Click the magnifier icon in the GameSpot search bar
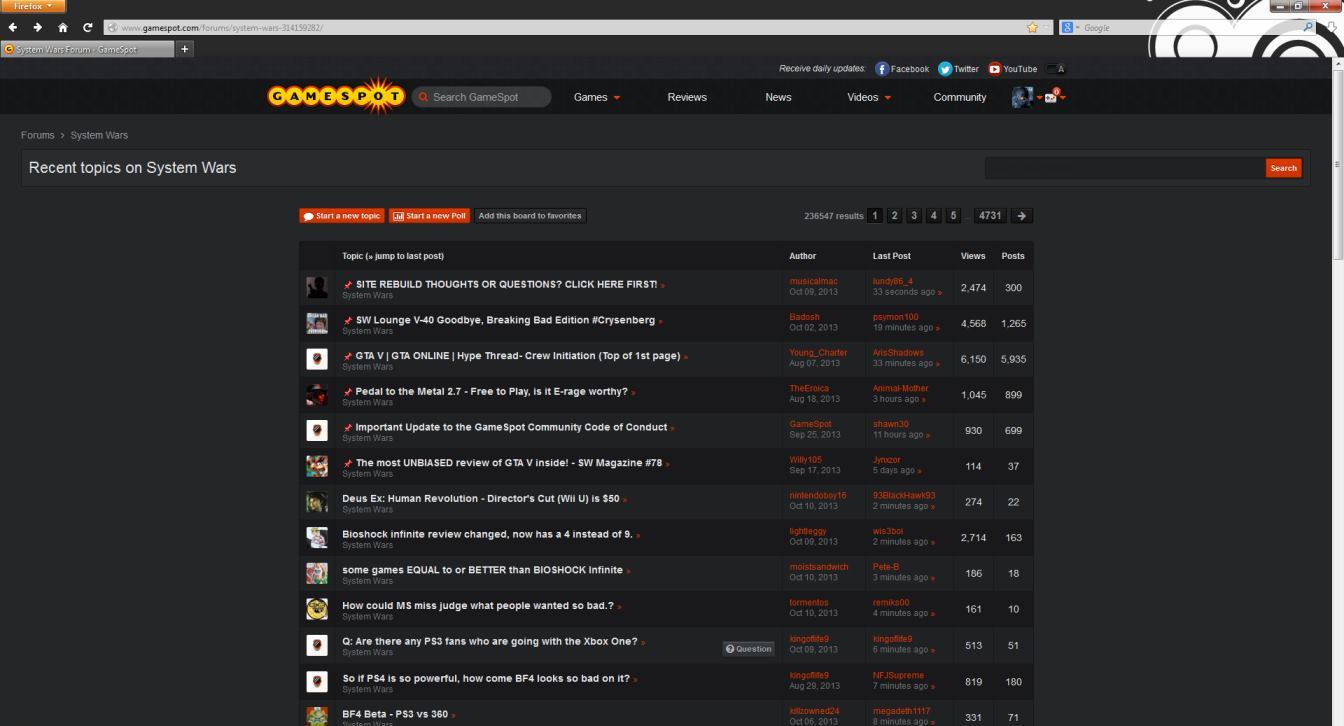Viewport: 1344px width, 726px height. [422, 96]
